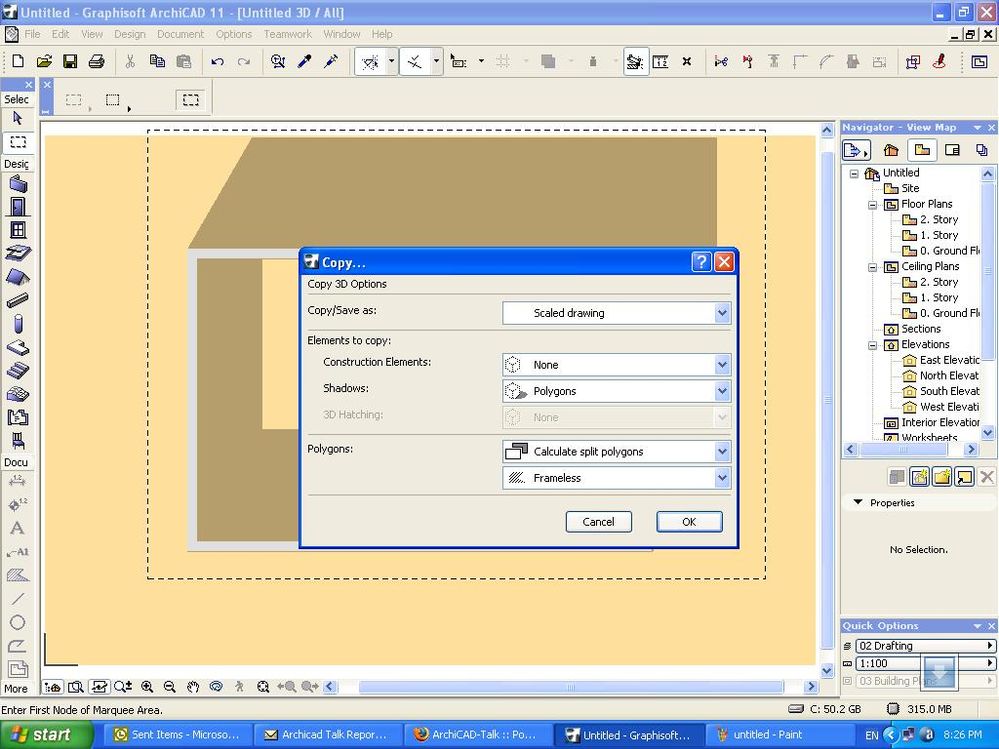The width and height of the screenshot is (999, 749).
Task: Open the Document menu
Action: 180,34
